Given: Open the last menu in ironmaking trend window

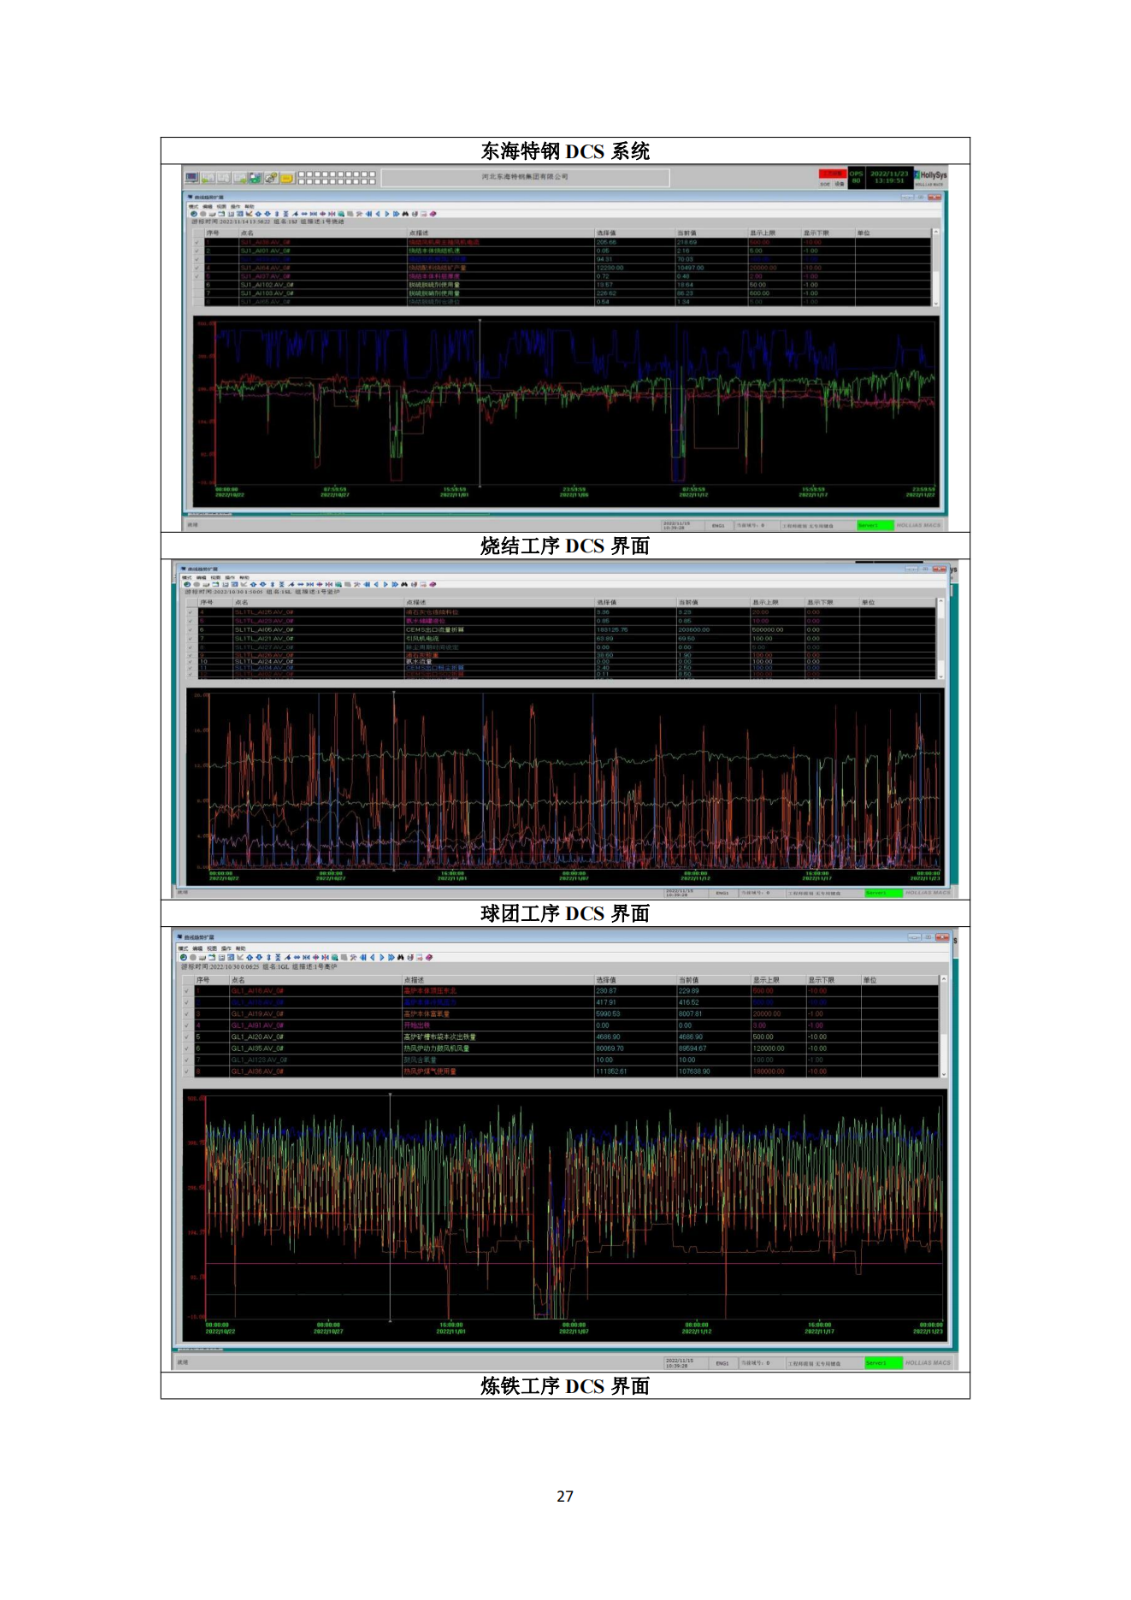Looking at the screenshot, I should point(240,948).
